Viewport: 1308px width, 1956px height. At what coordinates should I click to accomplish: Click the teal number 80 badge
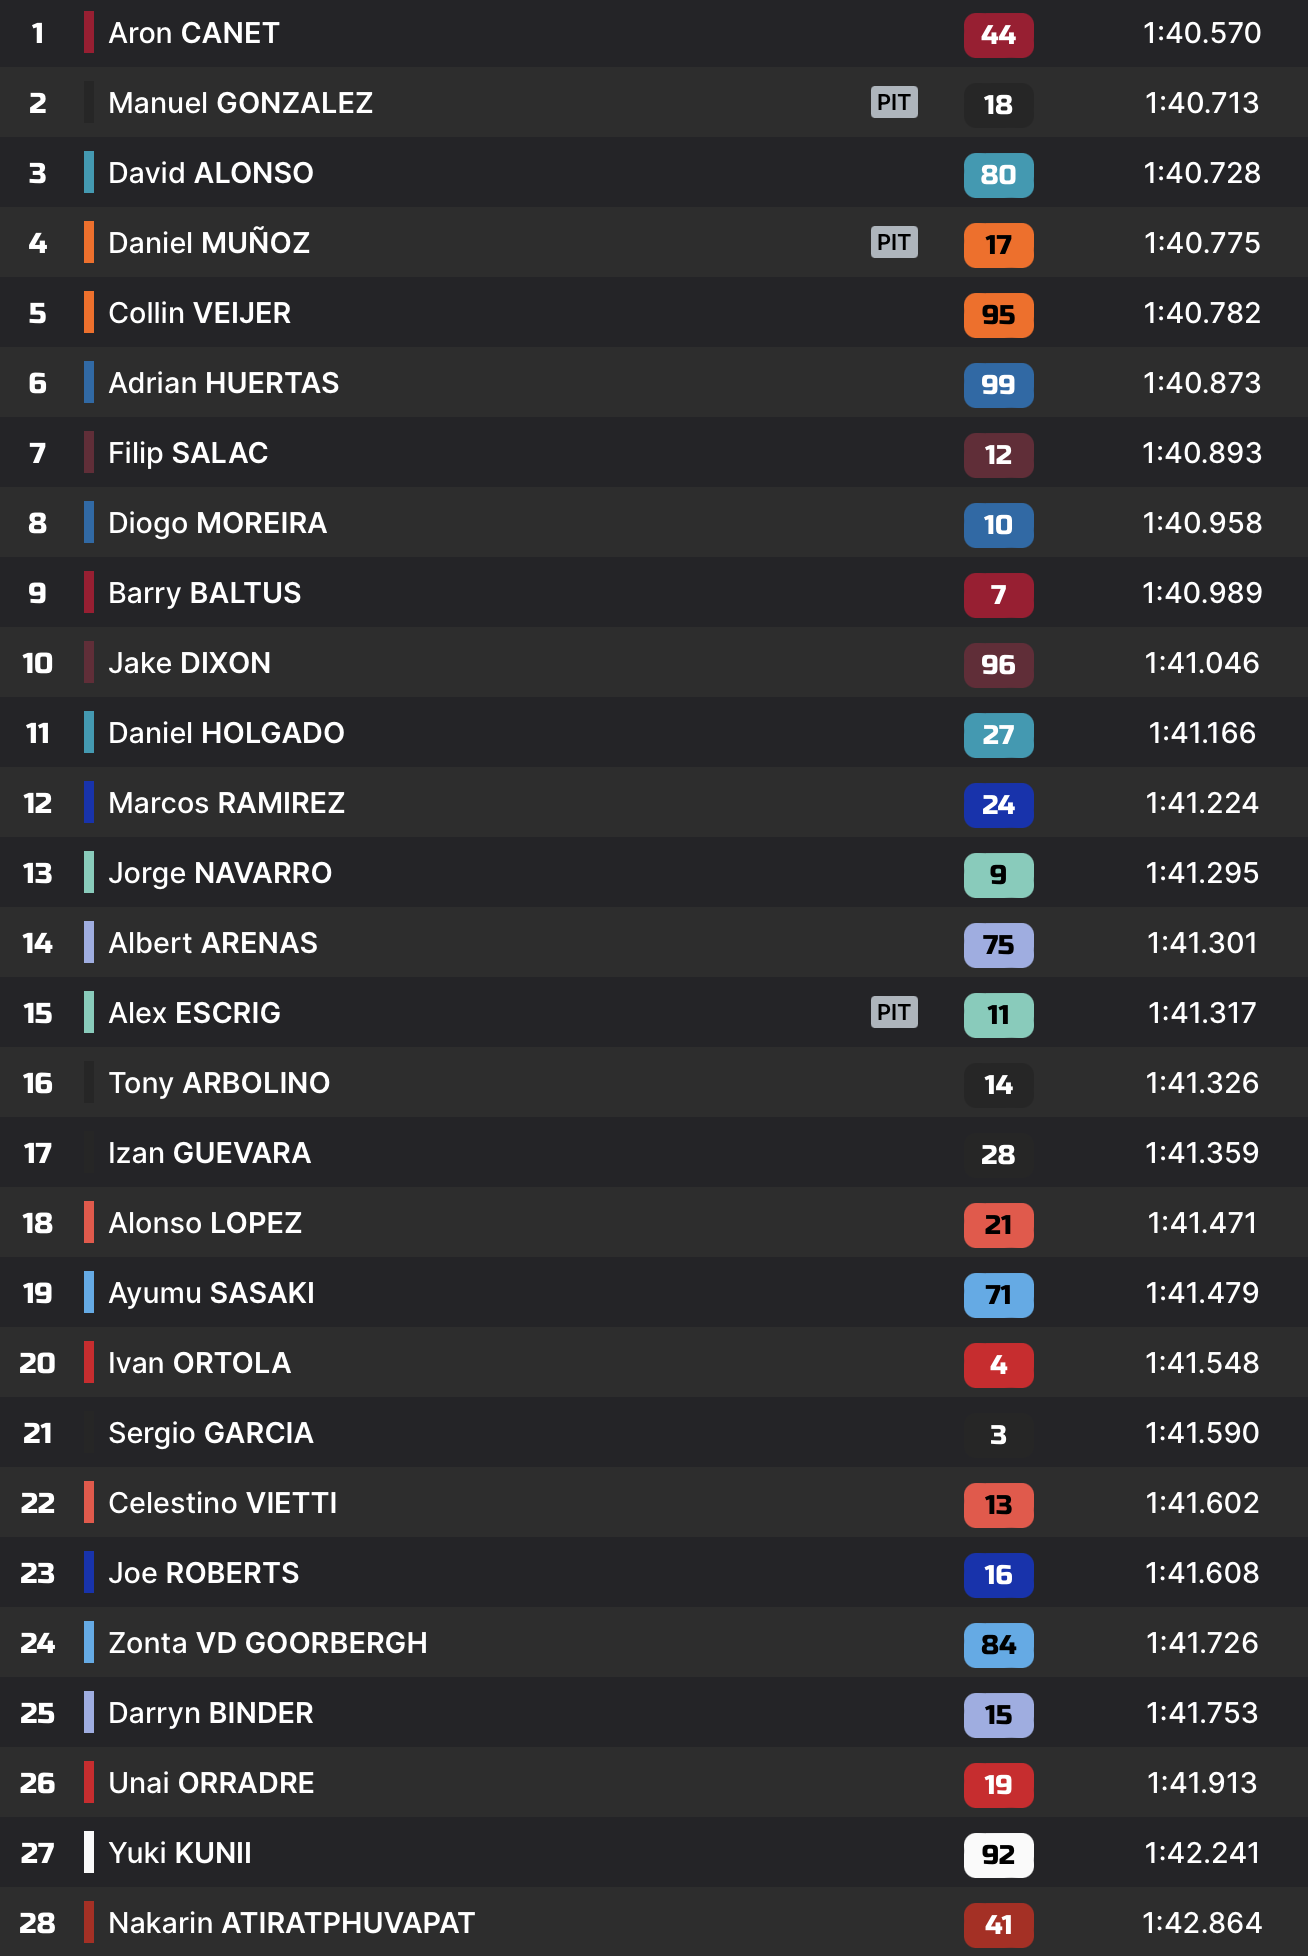[998, 175]
